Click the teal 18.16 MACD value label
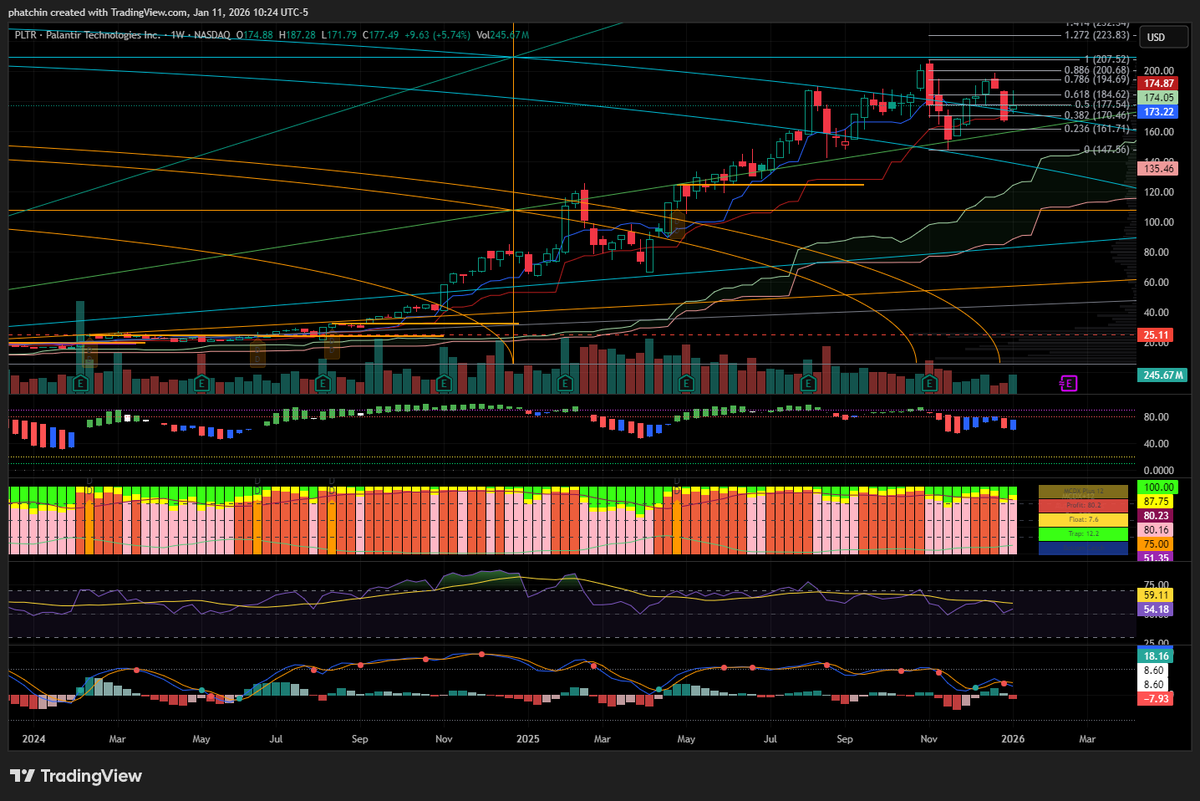1200x801 pixels. [1157, 656]
